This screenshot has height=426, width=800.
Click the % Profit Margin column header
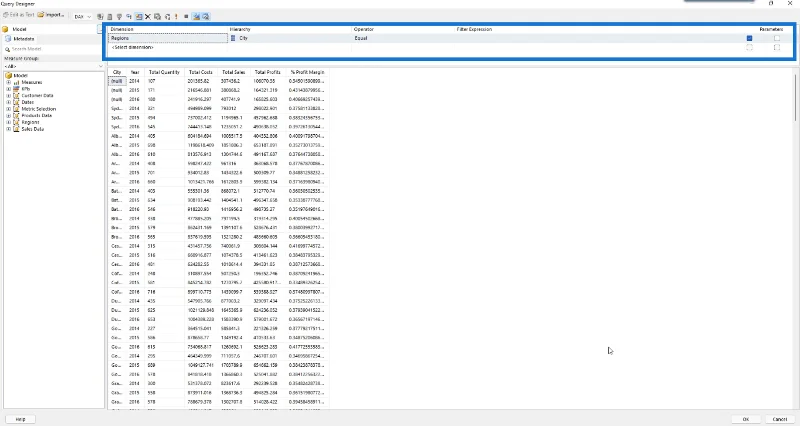(307, 72)
